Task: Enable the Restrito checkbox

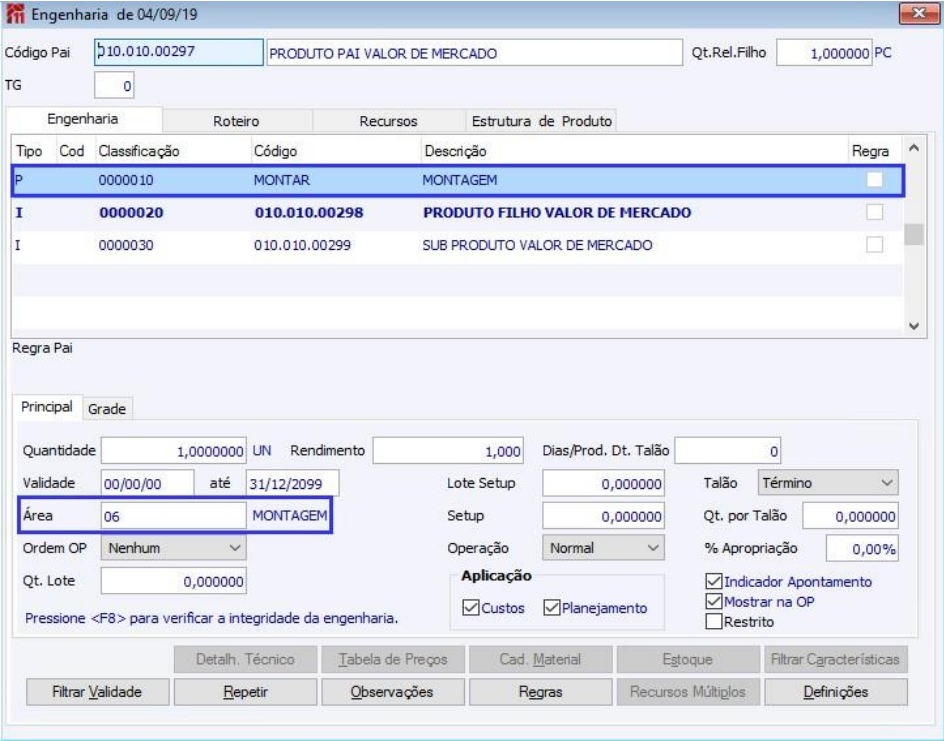Action: [x=714, y=621]
